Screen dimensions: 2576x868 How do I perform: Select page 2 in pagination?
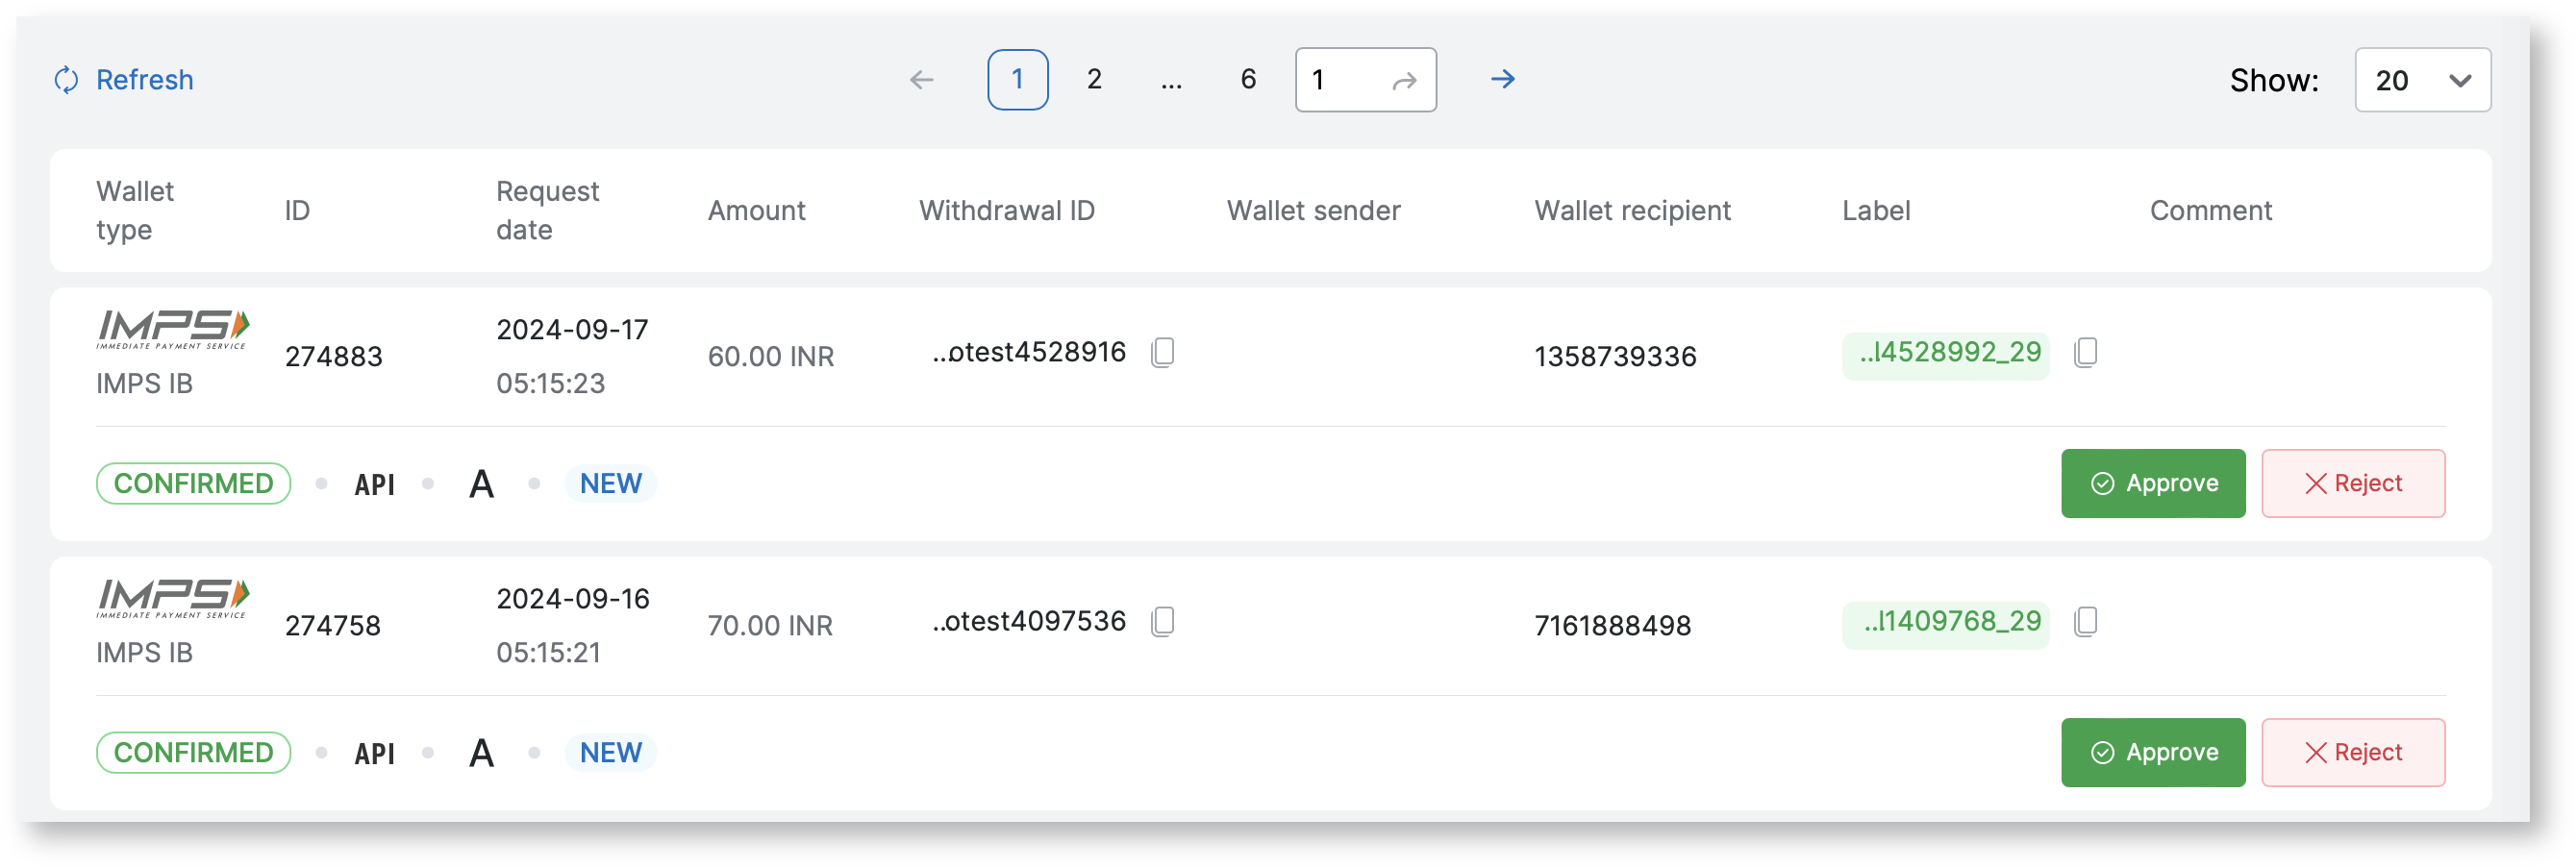pyautogui.click(x=1094, y=80)
